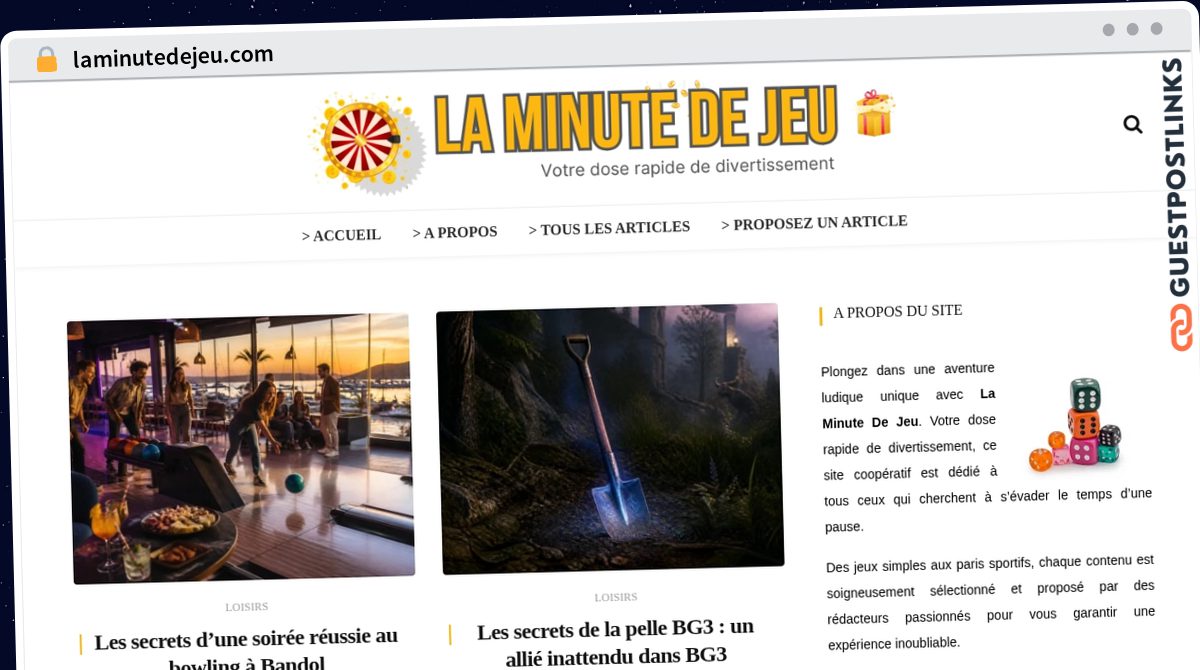Click the colorful dice image in sidebar

coord(1073,426)
